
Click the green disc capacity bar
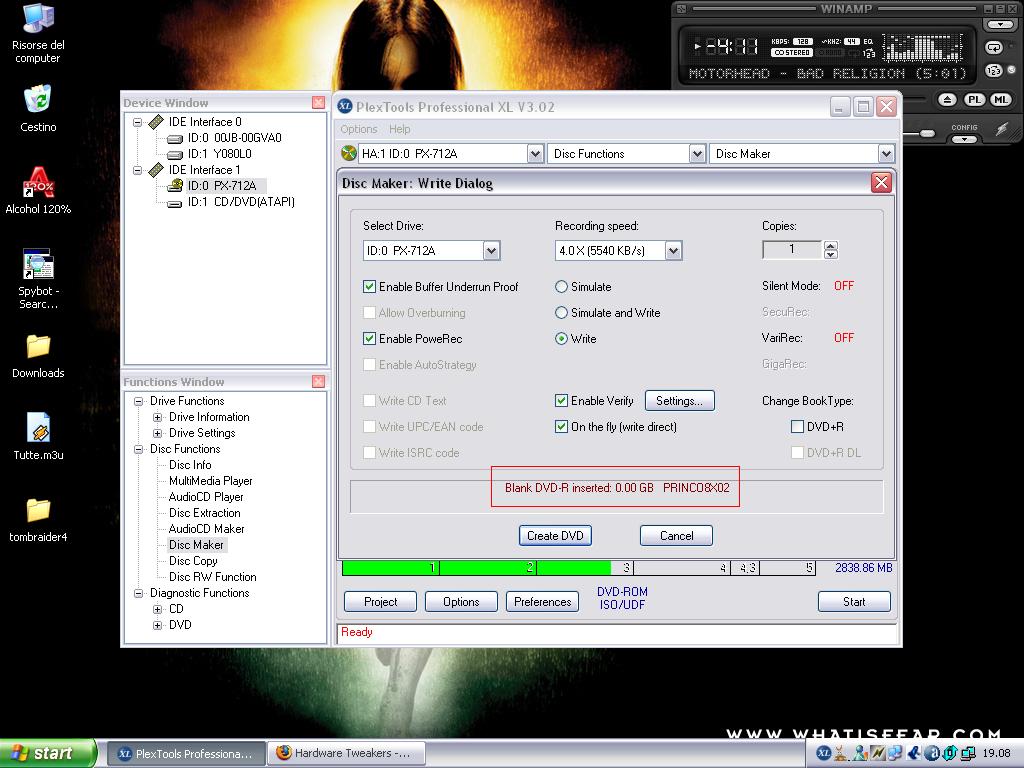[x=476, y=568]
